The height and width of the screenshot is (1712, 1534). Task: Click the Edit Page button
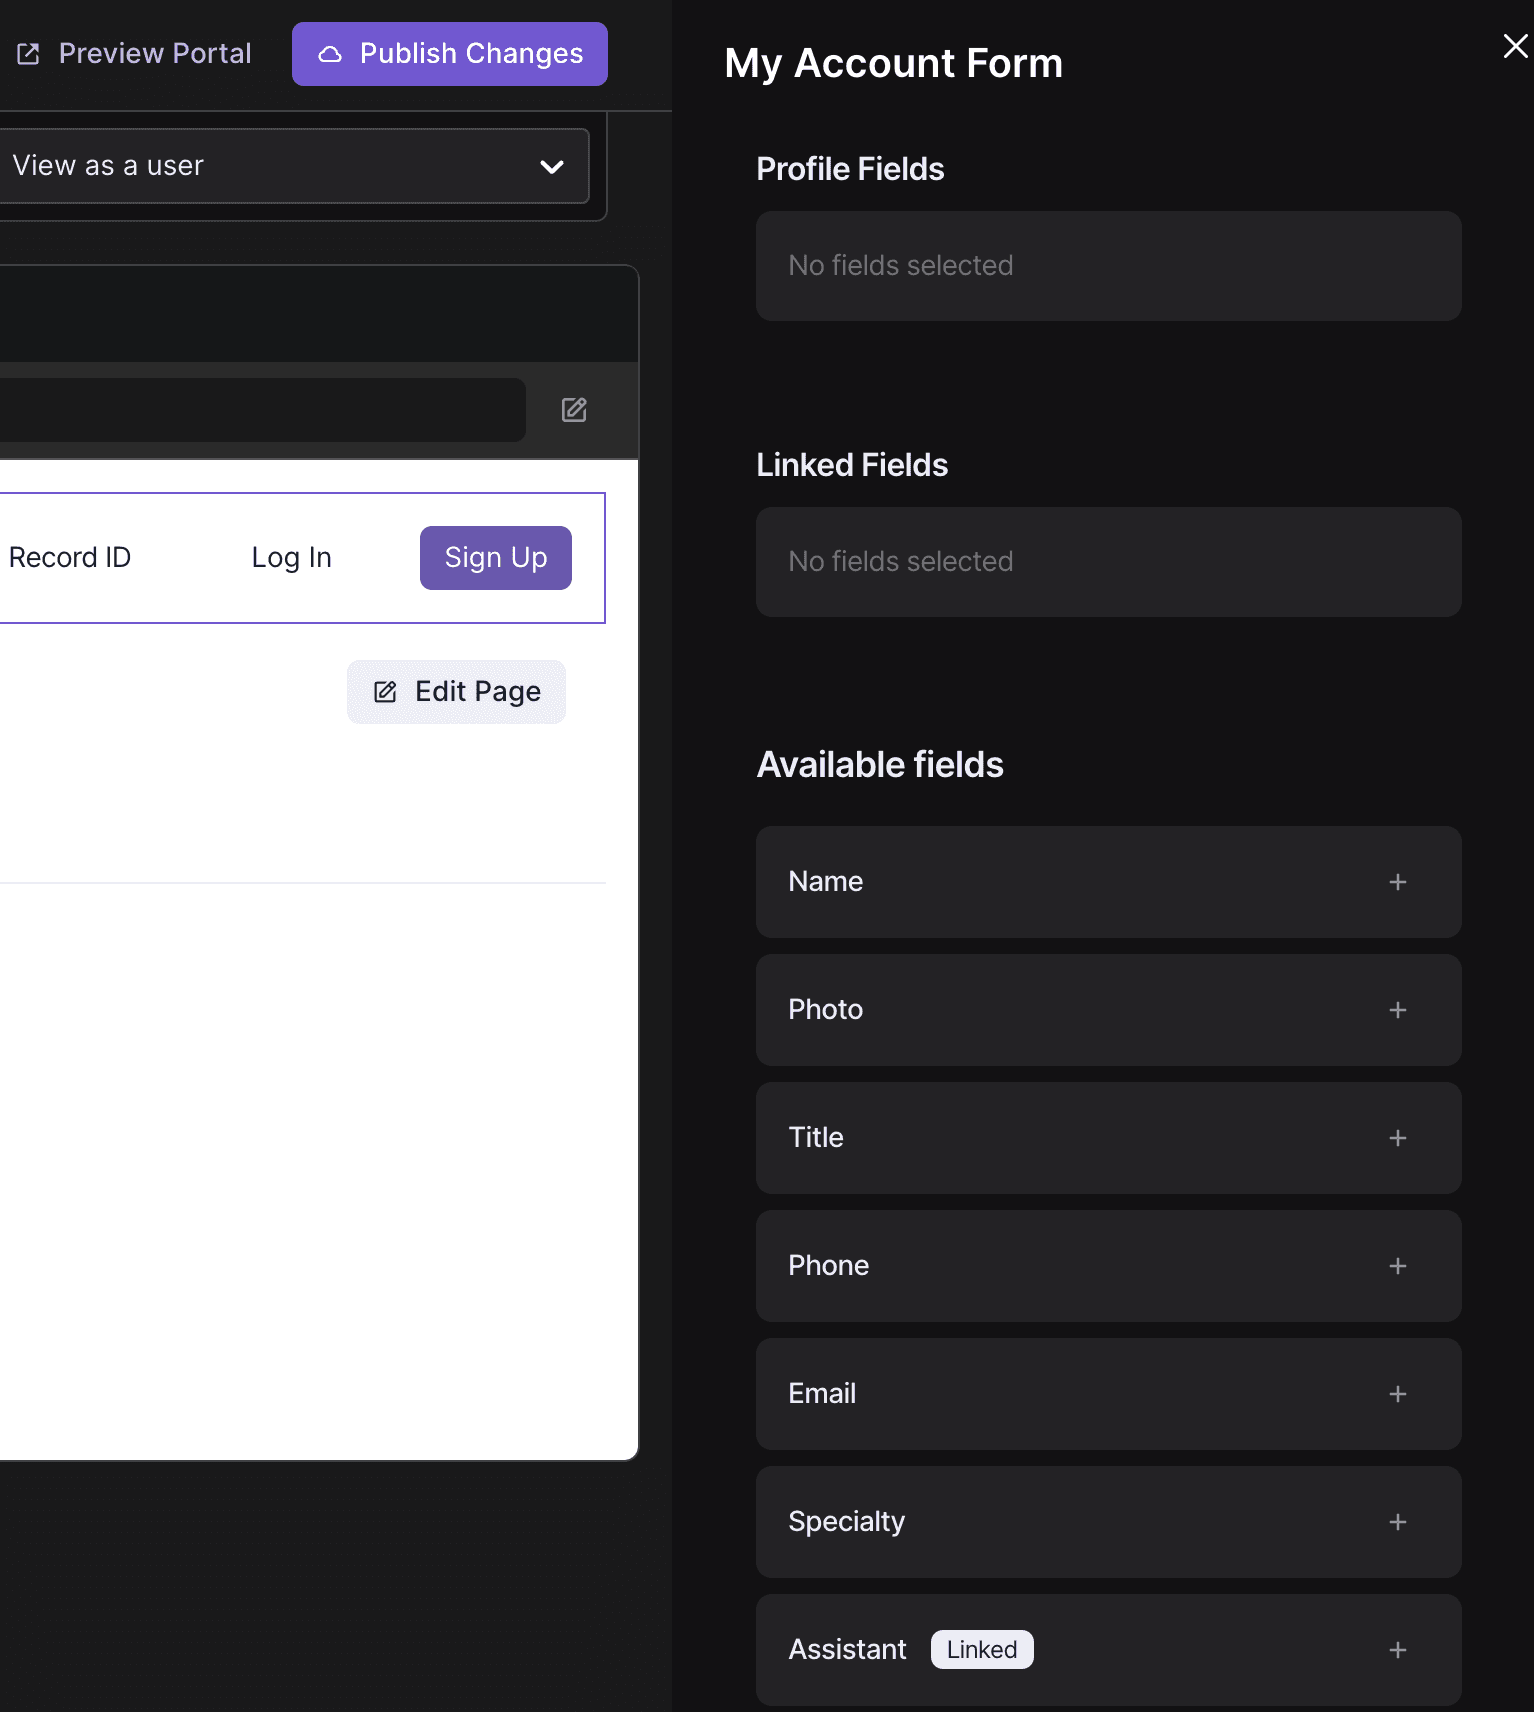click(456, 692)
